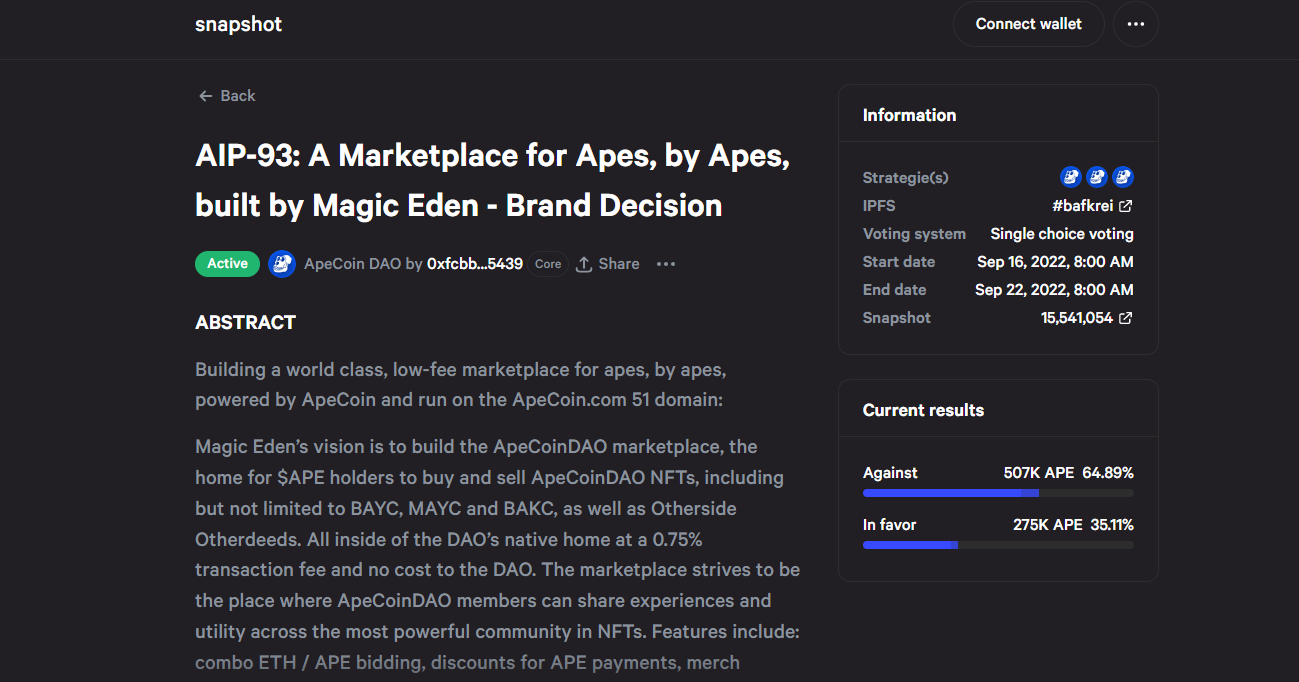Open the ApeCoin DAO space link
The height and width of the screenshot is (682, 1299).
point(352,264)
